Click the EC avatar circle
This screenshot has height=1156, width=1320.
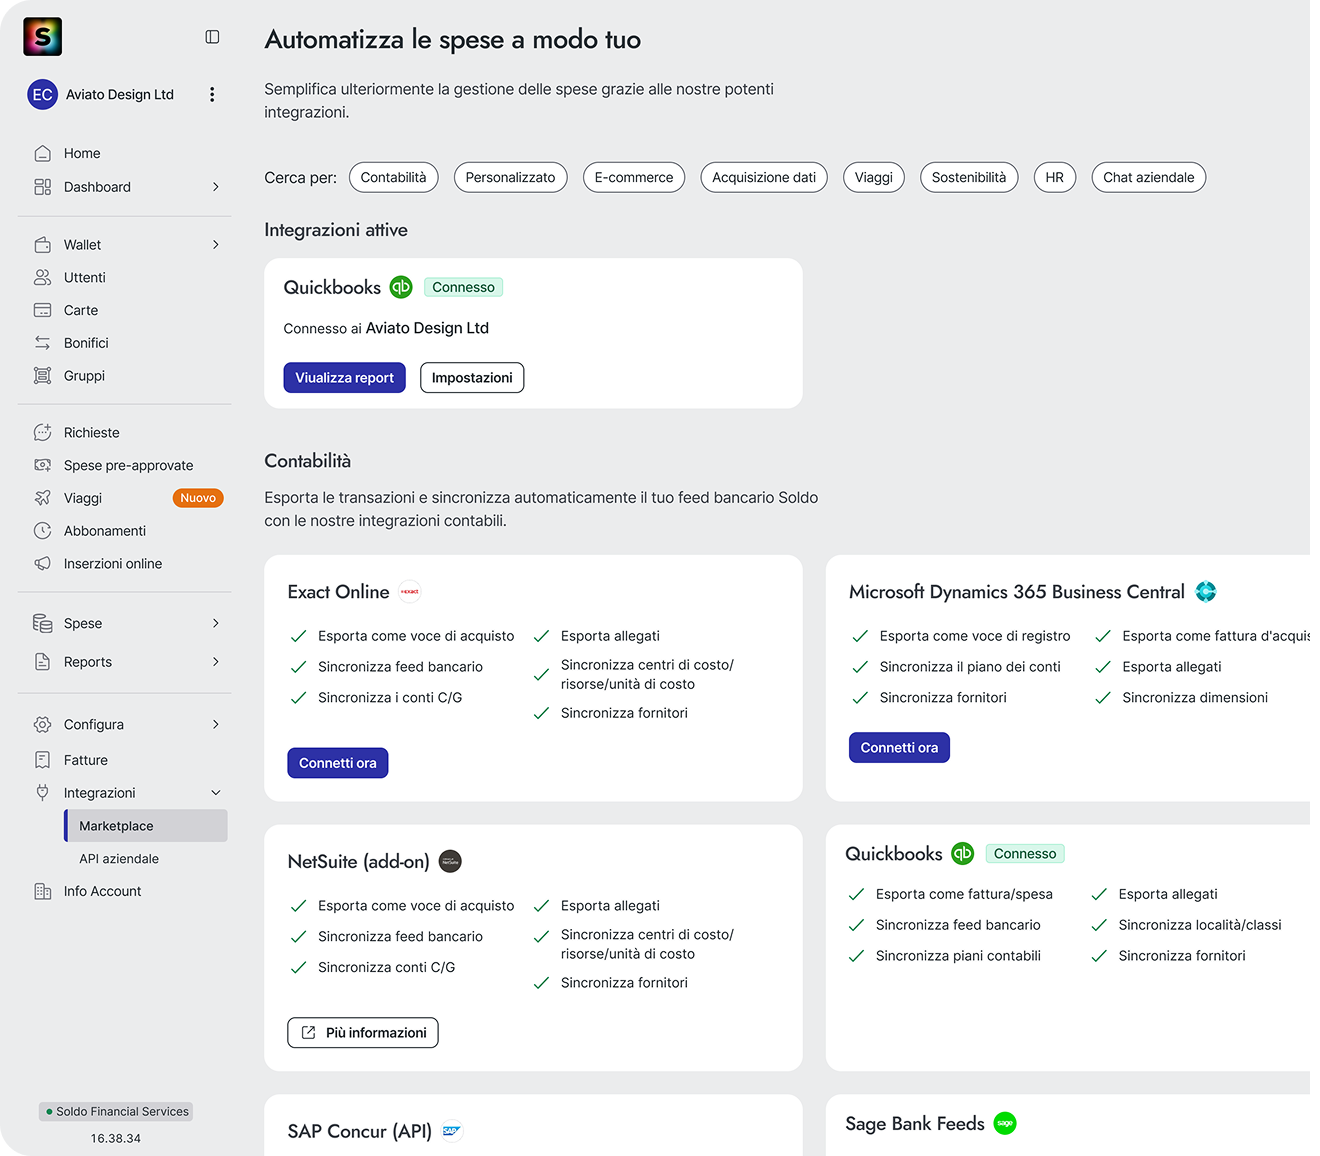[x=42, y=95]
